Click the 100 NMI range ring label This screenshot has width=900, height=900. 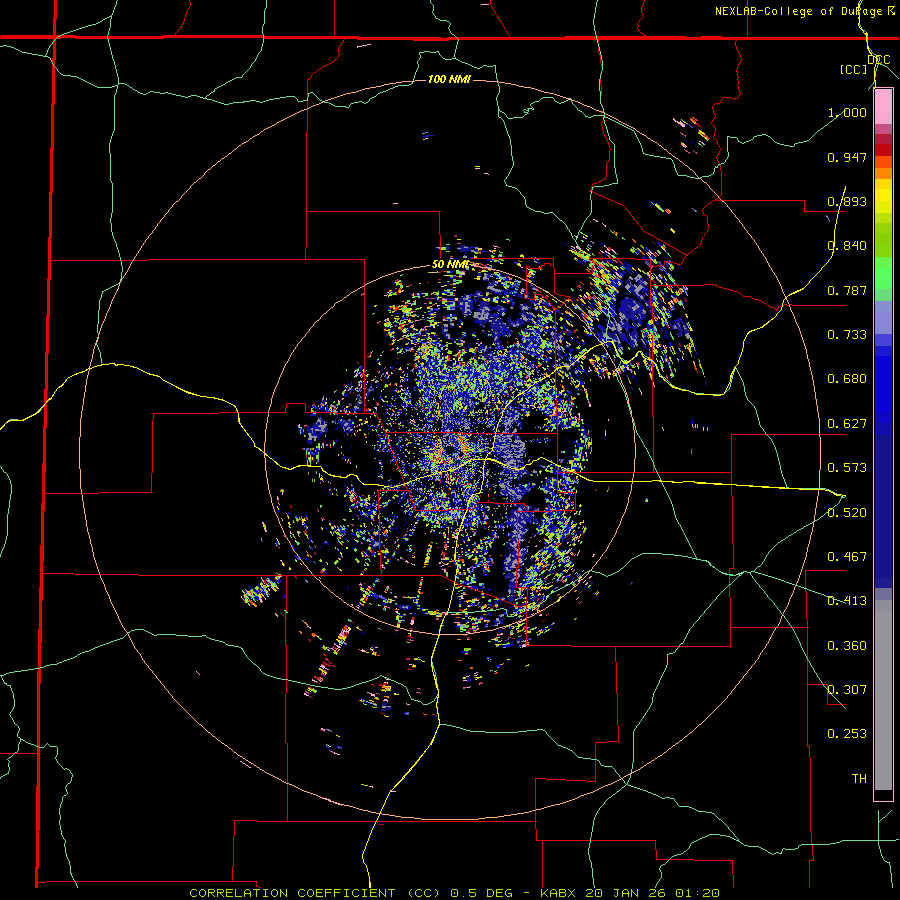(x=449, y=79)
